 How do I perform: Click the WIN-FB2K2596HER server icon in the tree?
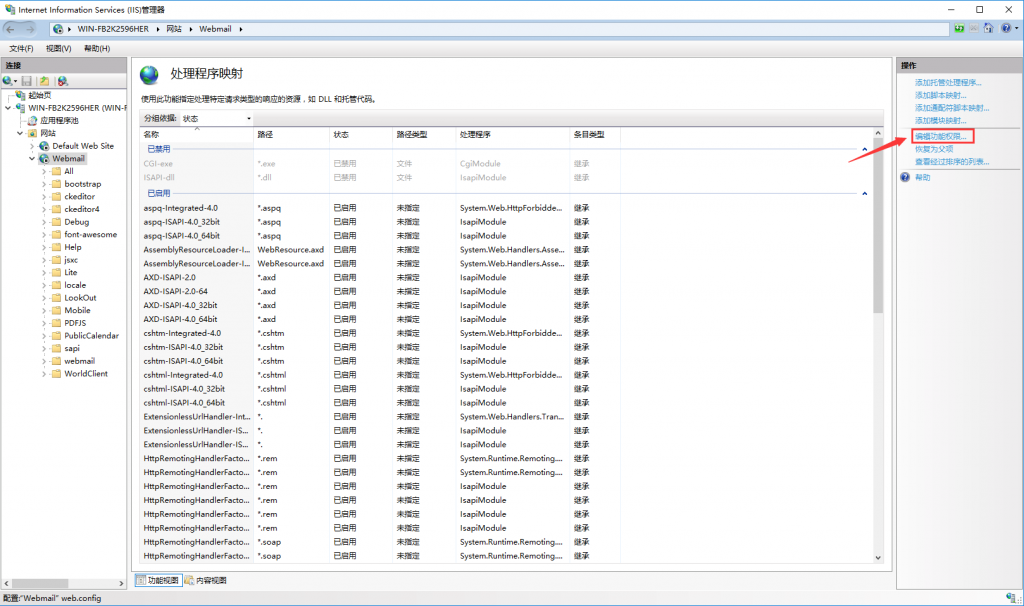click(x=21, y=108)
